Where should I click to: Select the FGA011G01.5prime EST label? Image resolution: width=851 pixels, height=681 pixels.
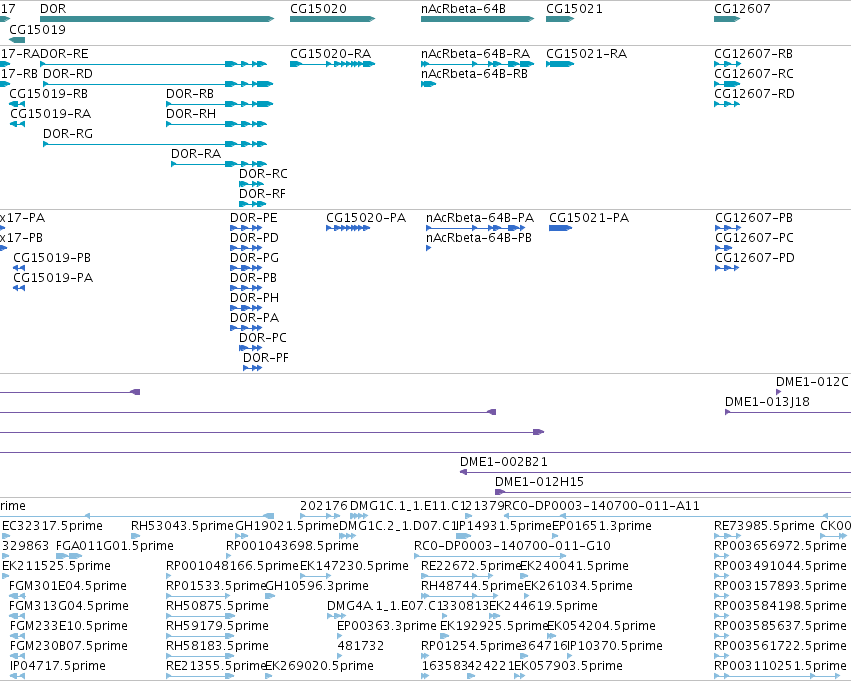pyautogui.click(x=115, y=546)
